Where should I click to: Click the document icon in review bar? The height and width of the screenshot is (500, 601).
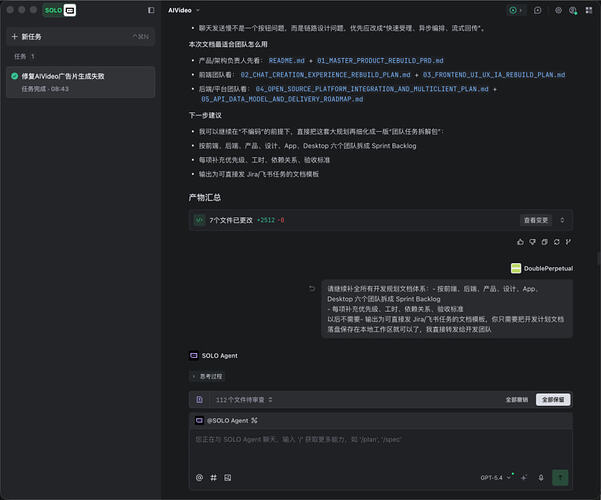tap(199, 400)
